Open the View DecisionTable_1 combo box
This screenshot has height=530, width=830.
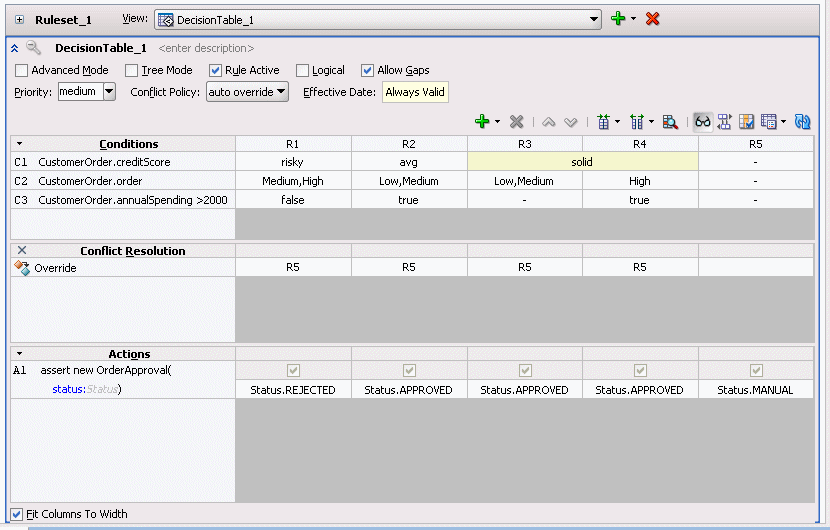coord(594,19)
